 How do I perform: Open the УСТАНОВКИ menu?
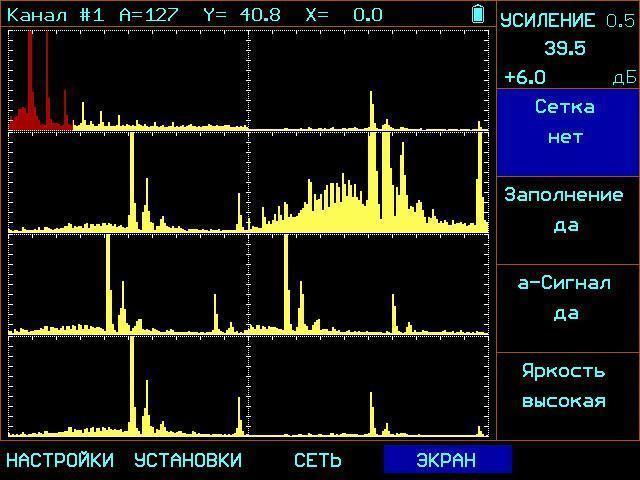(188, 460)
